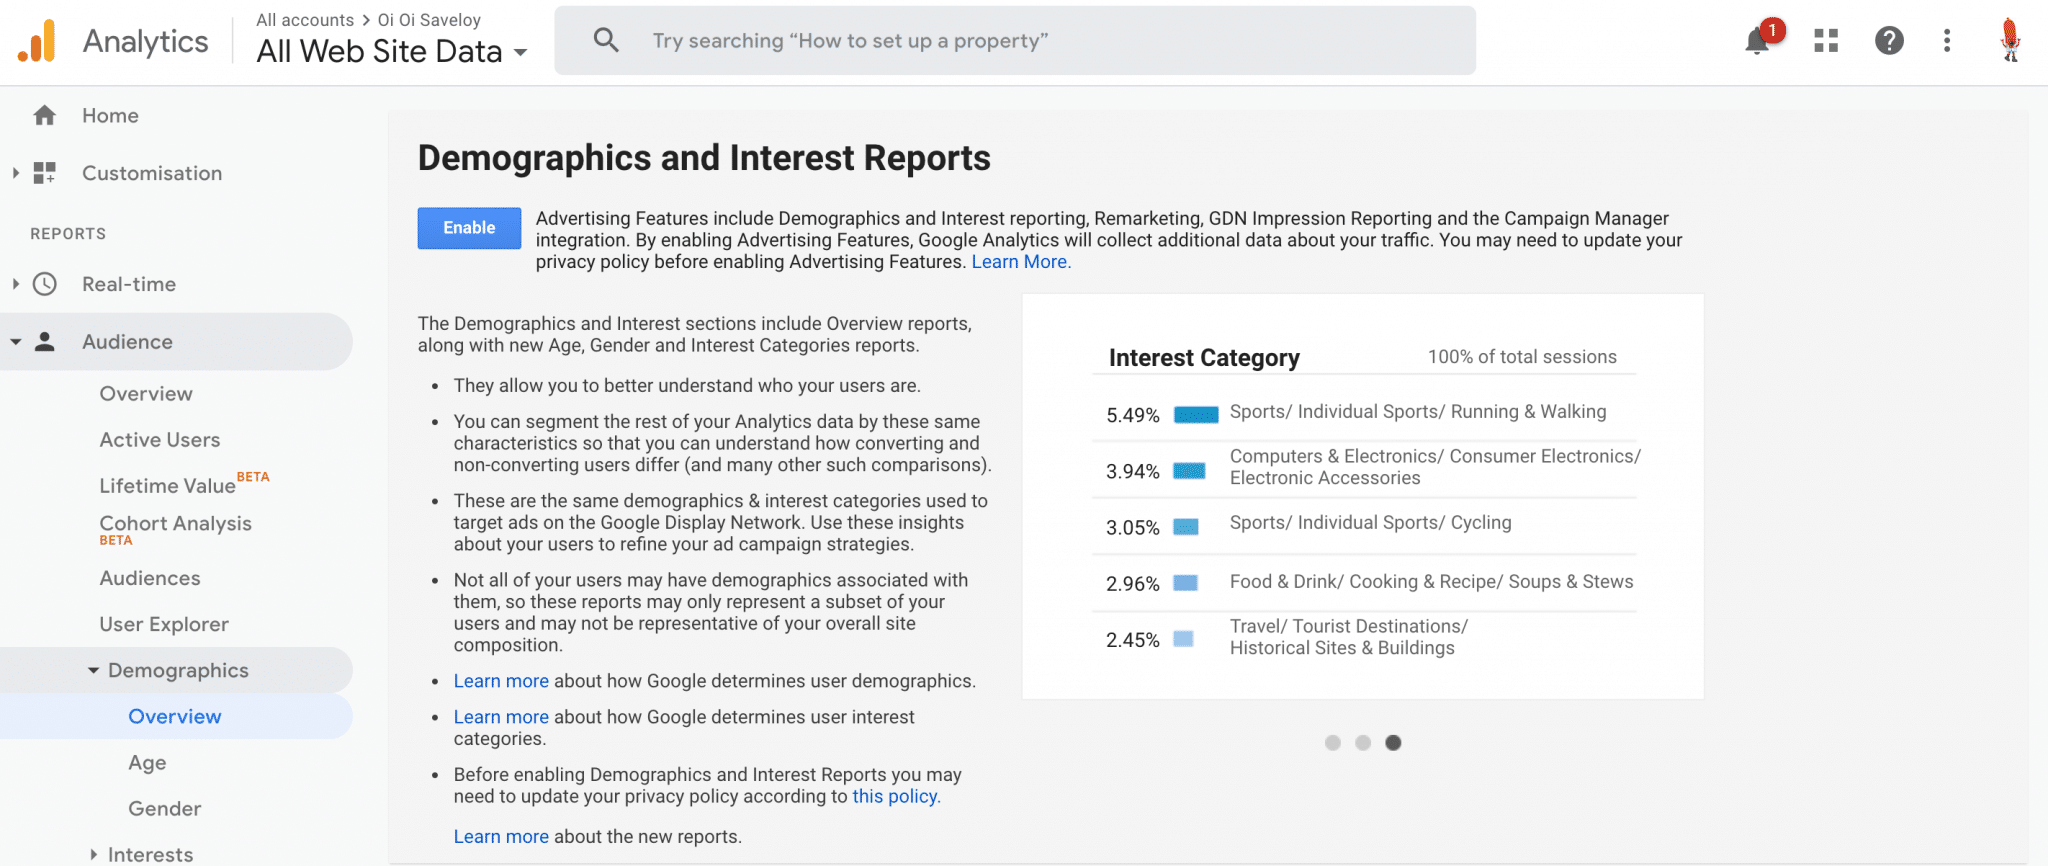Open the All Web Site Data dropdown
2048x866 pixels.
pos(392,51)
